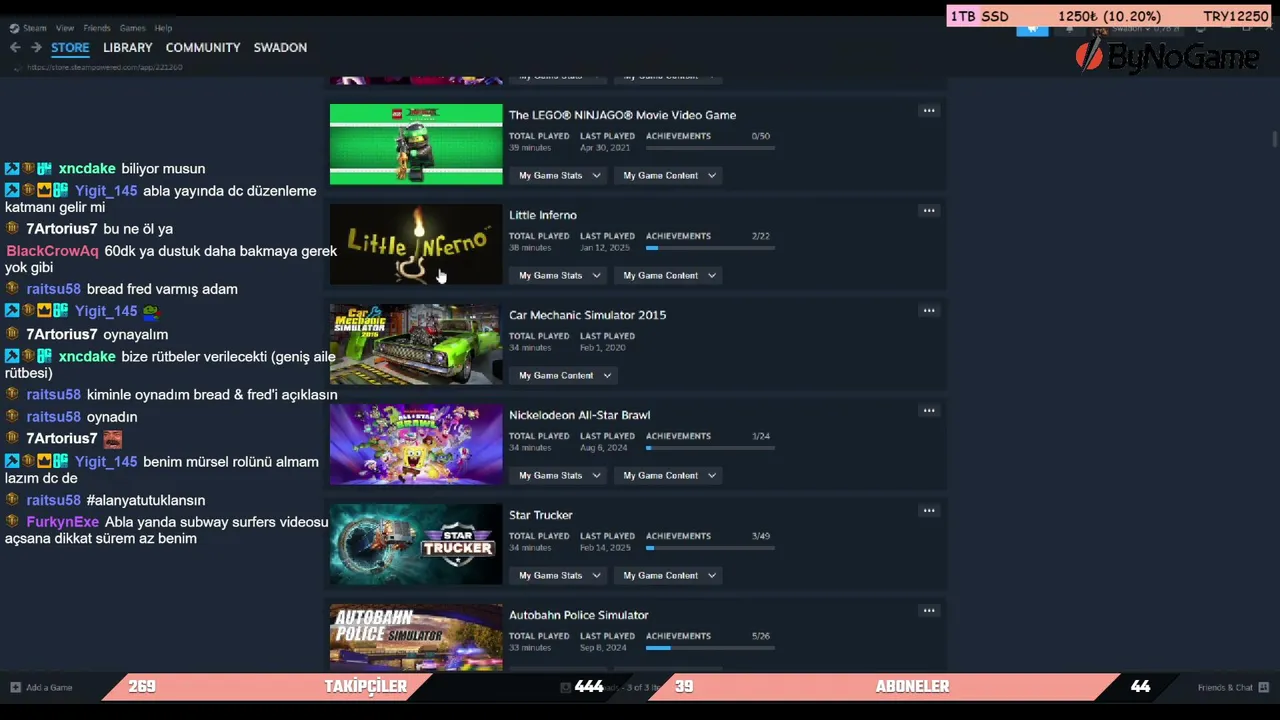Switch to the LIBRARY tab
This screenshot has height=720, width=1280.
point(128,47)
